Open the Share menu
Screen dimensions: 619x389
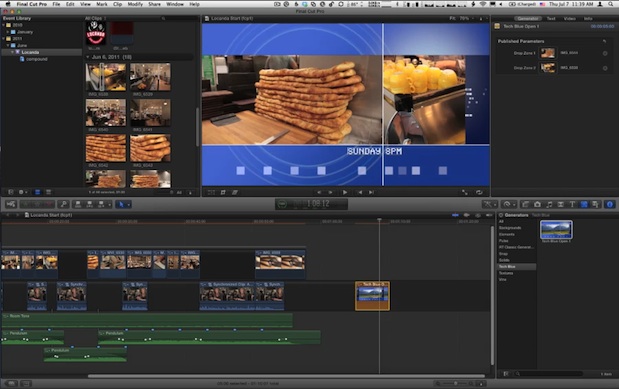pos(154,4)
